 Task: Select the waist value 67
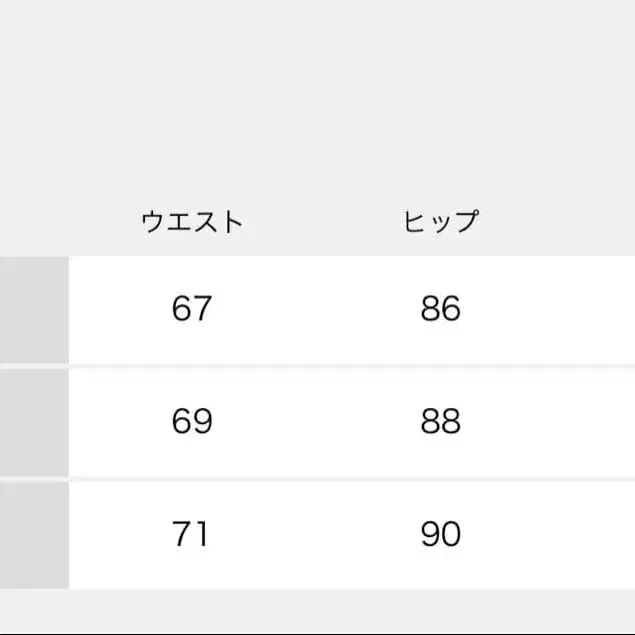coord(192,309)
